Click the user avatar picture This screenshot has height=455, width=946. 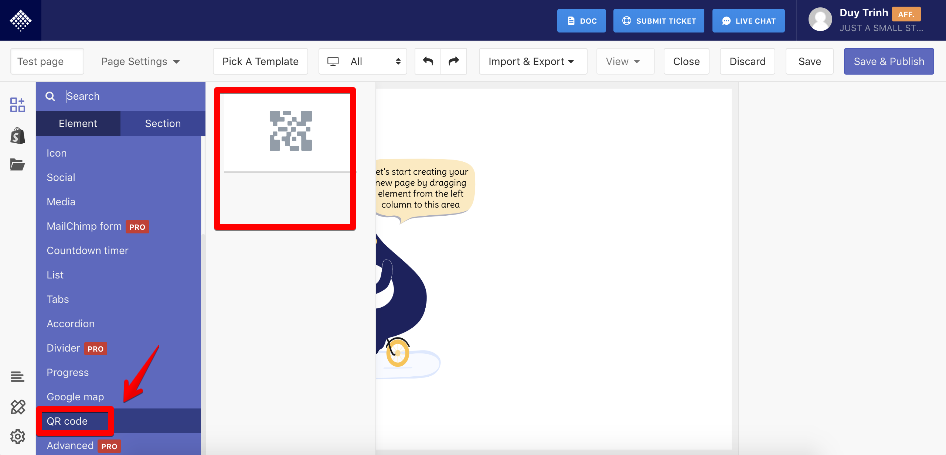coord(820,19)
